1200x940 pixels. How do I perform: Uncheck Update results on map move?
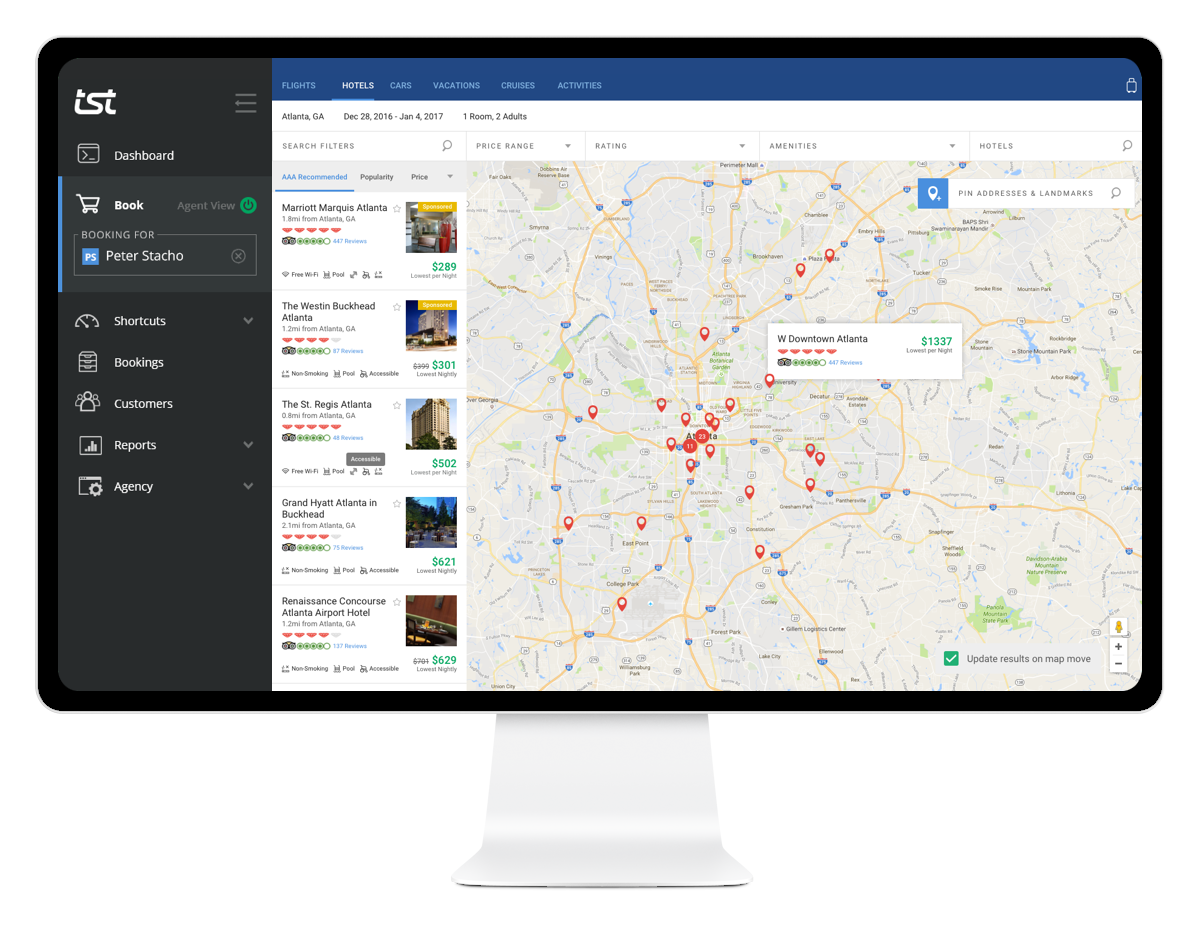[951, 659]
